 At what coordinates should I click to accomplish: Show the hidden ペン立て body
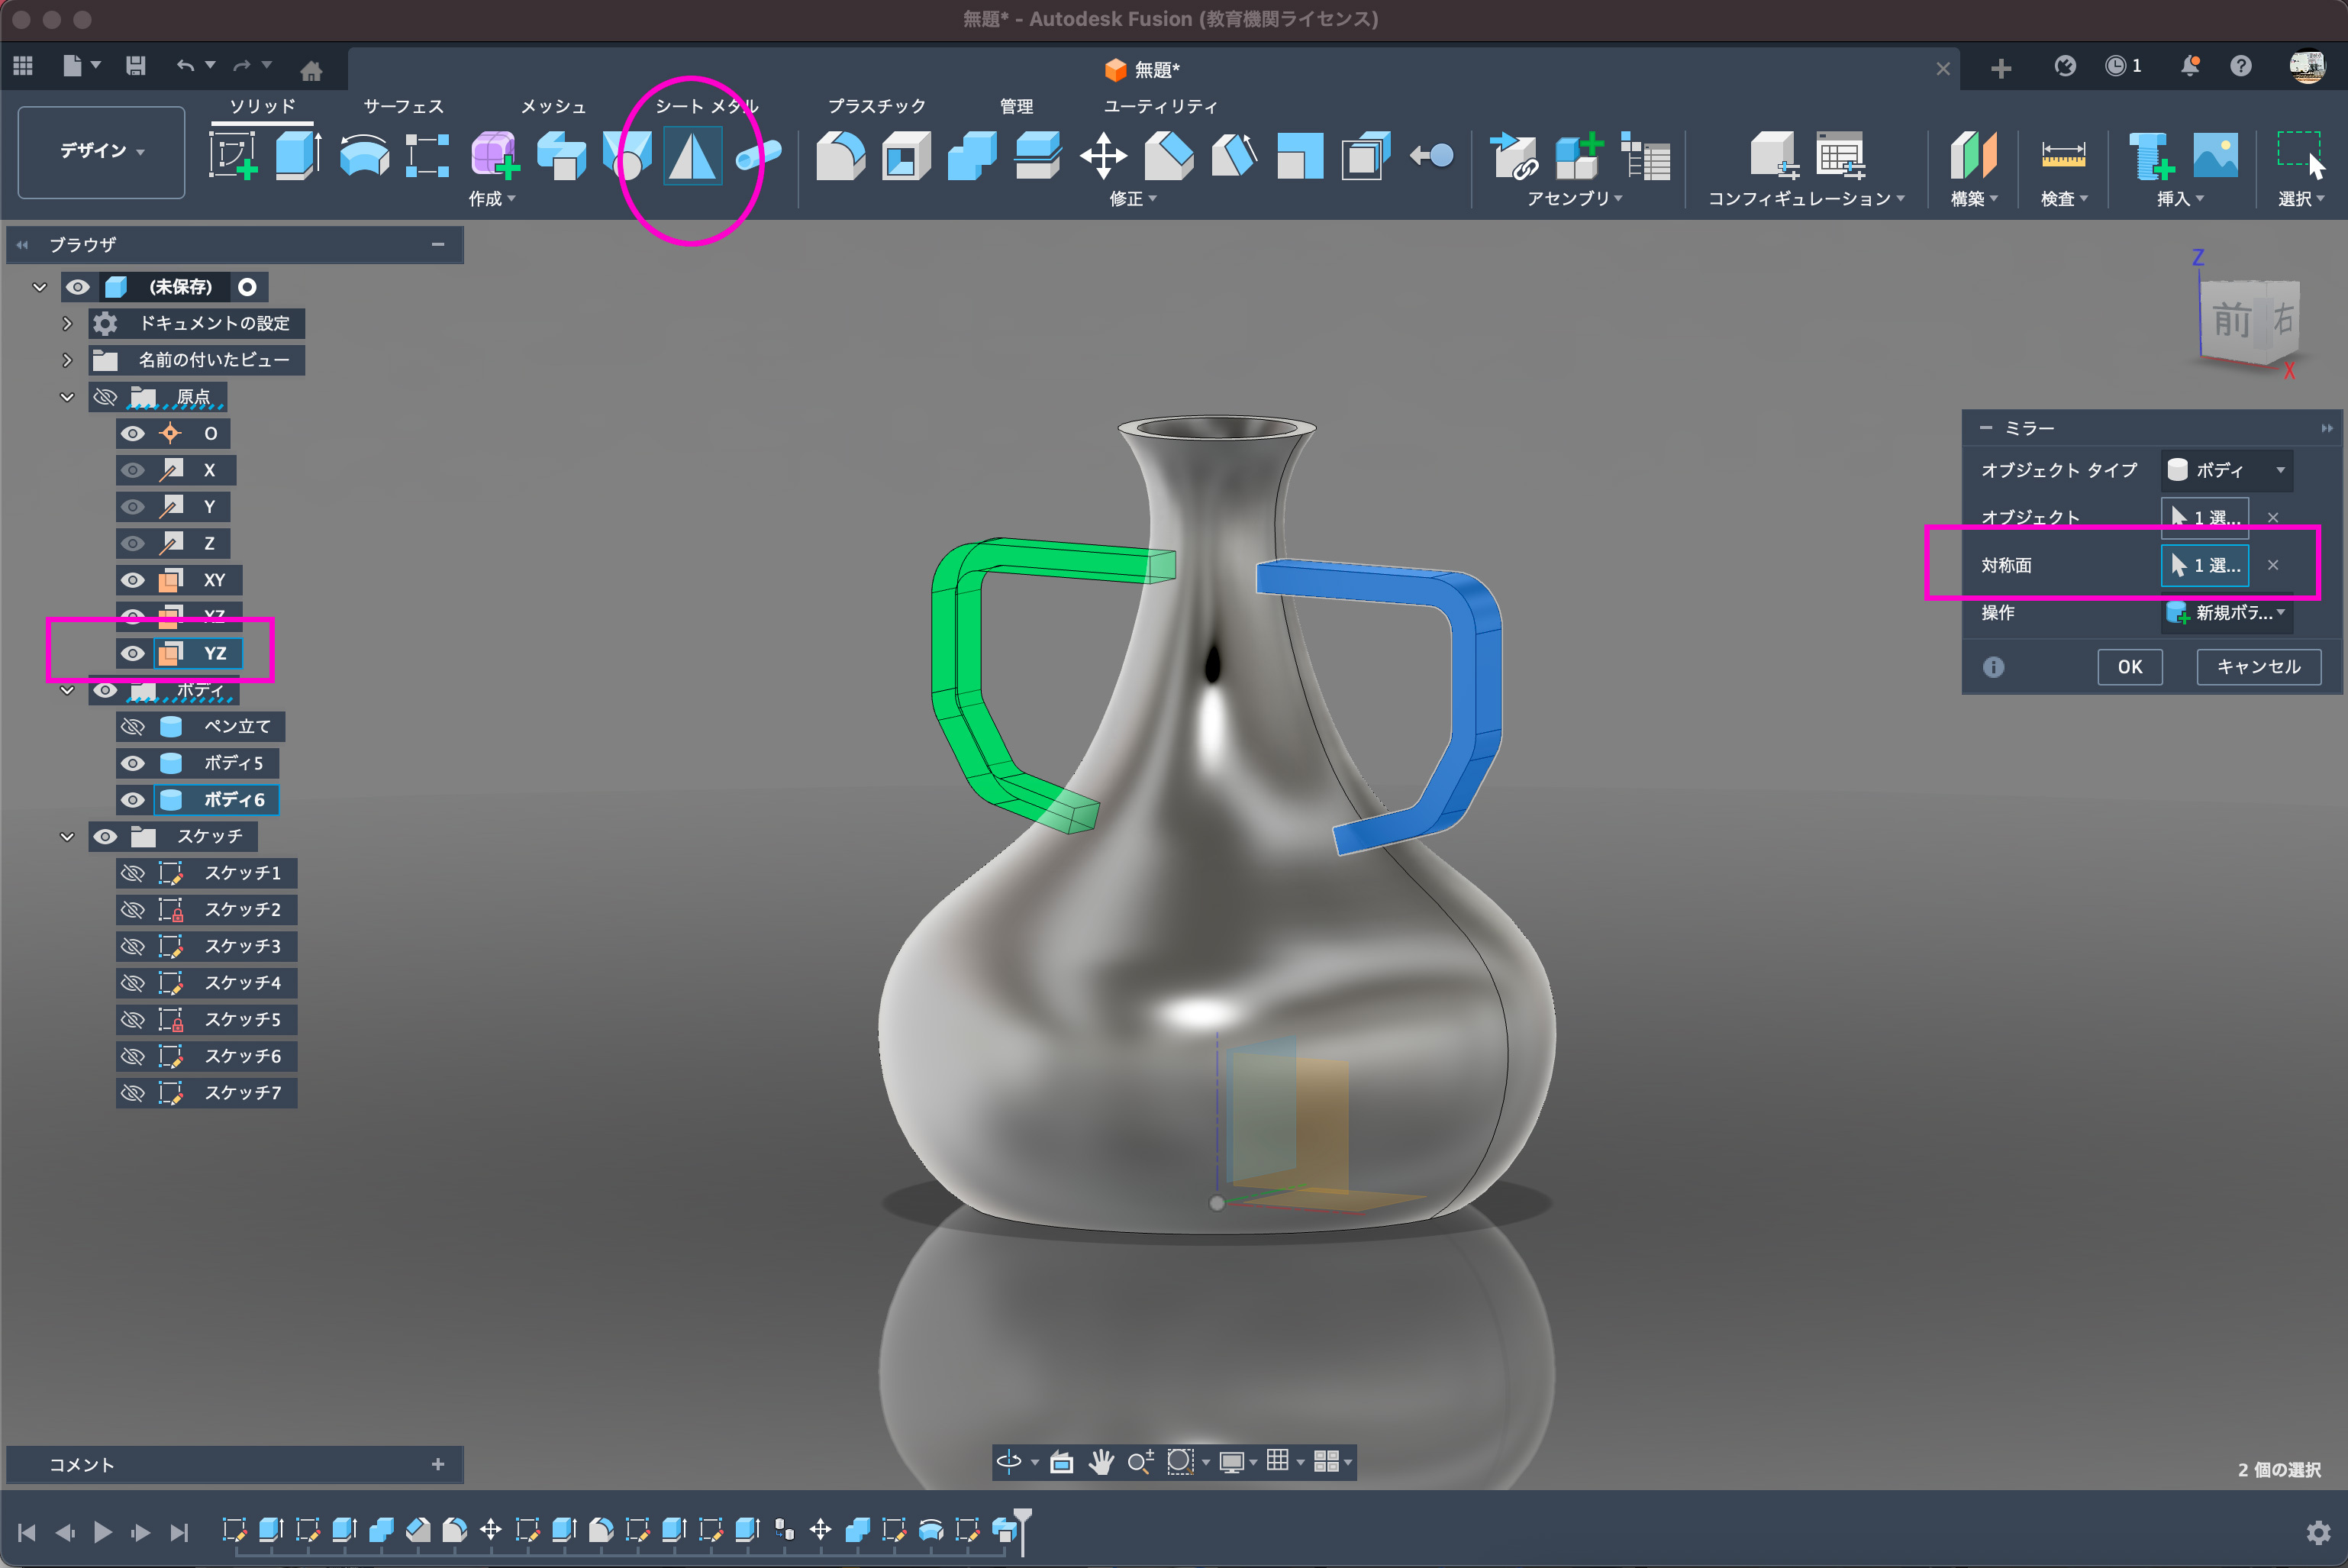132,727
